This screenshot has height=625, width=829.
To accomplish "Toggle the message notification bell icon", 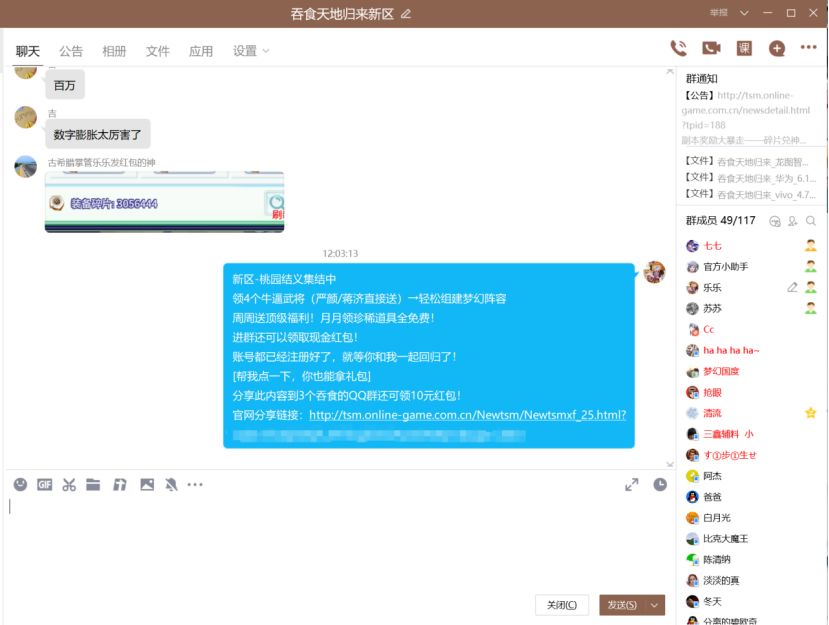I will pos(171,484).
